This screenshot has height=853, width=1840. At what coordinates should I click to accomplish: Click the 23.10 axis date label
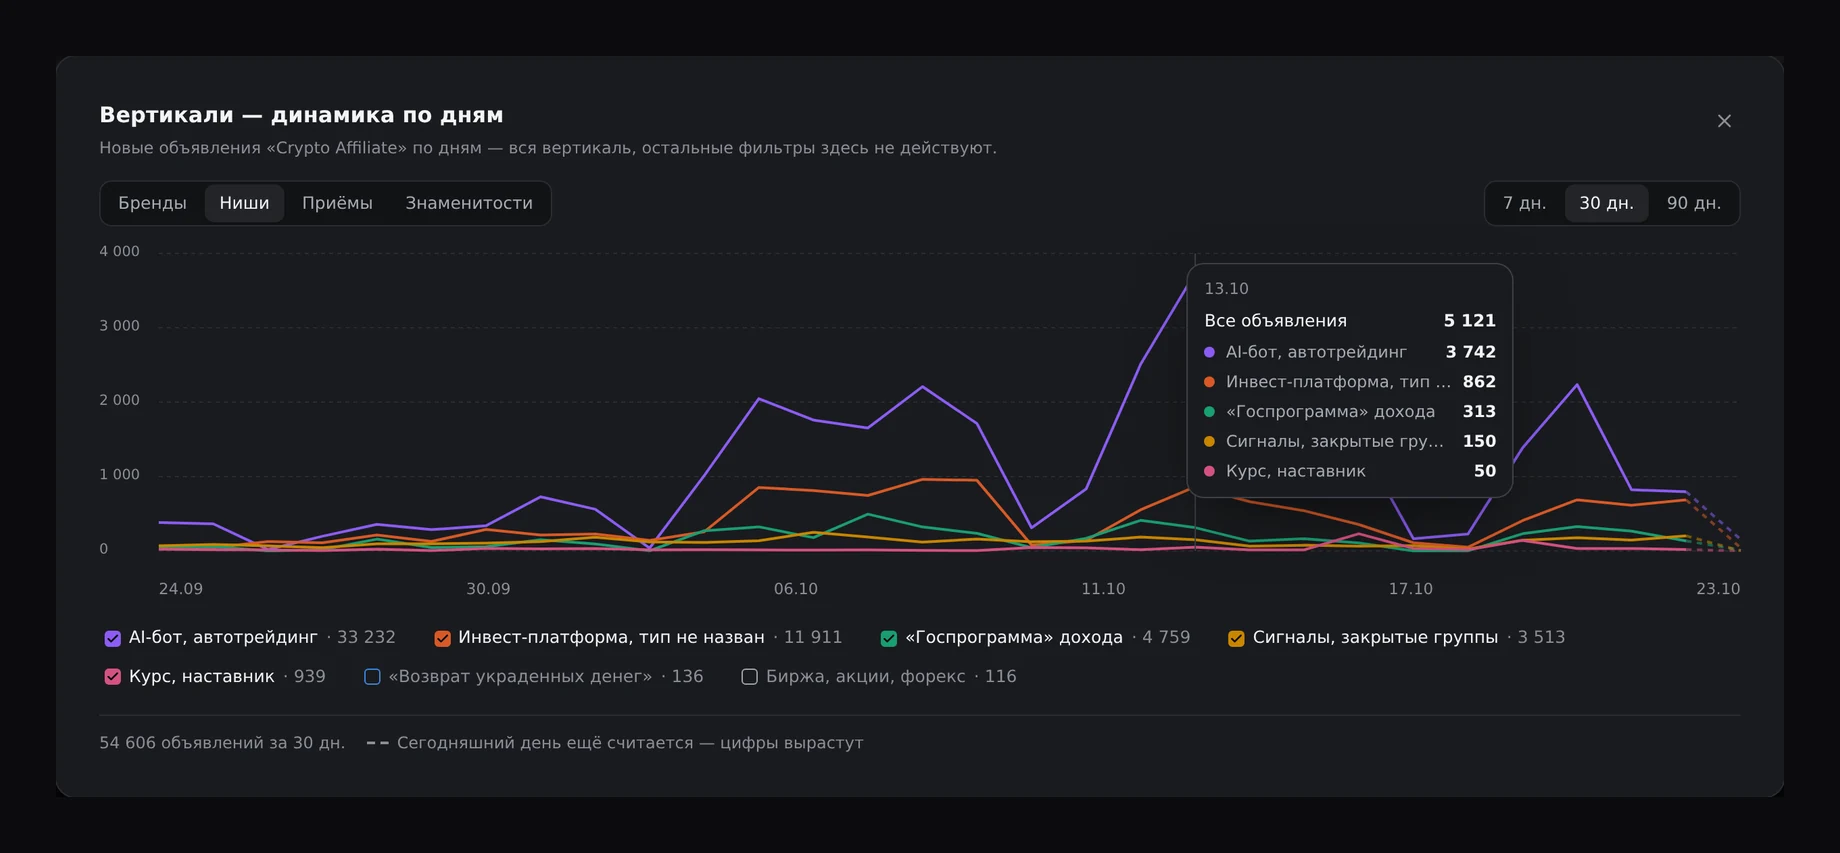click(1718, 589)
